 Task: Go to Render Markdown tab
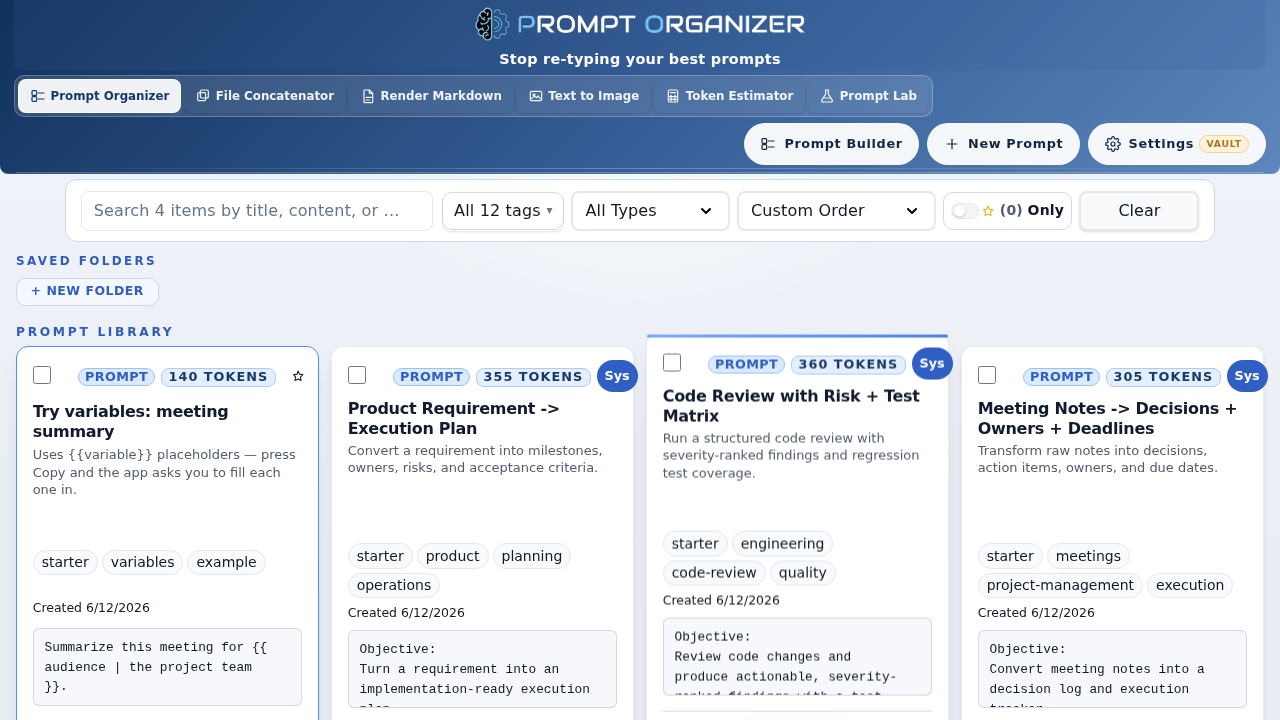431,96
